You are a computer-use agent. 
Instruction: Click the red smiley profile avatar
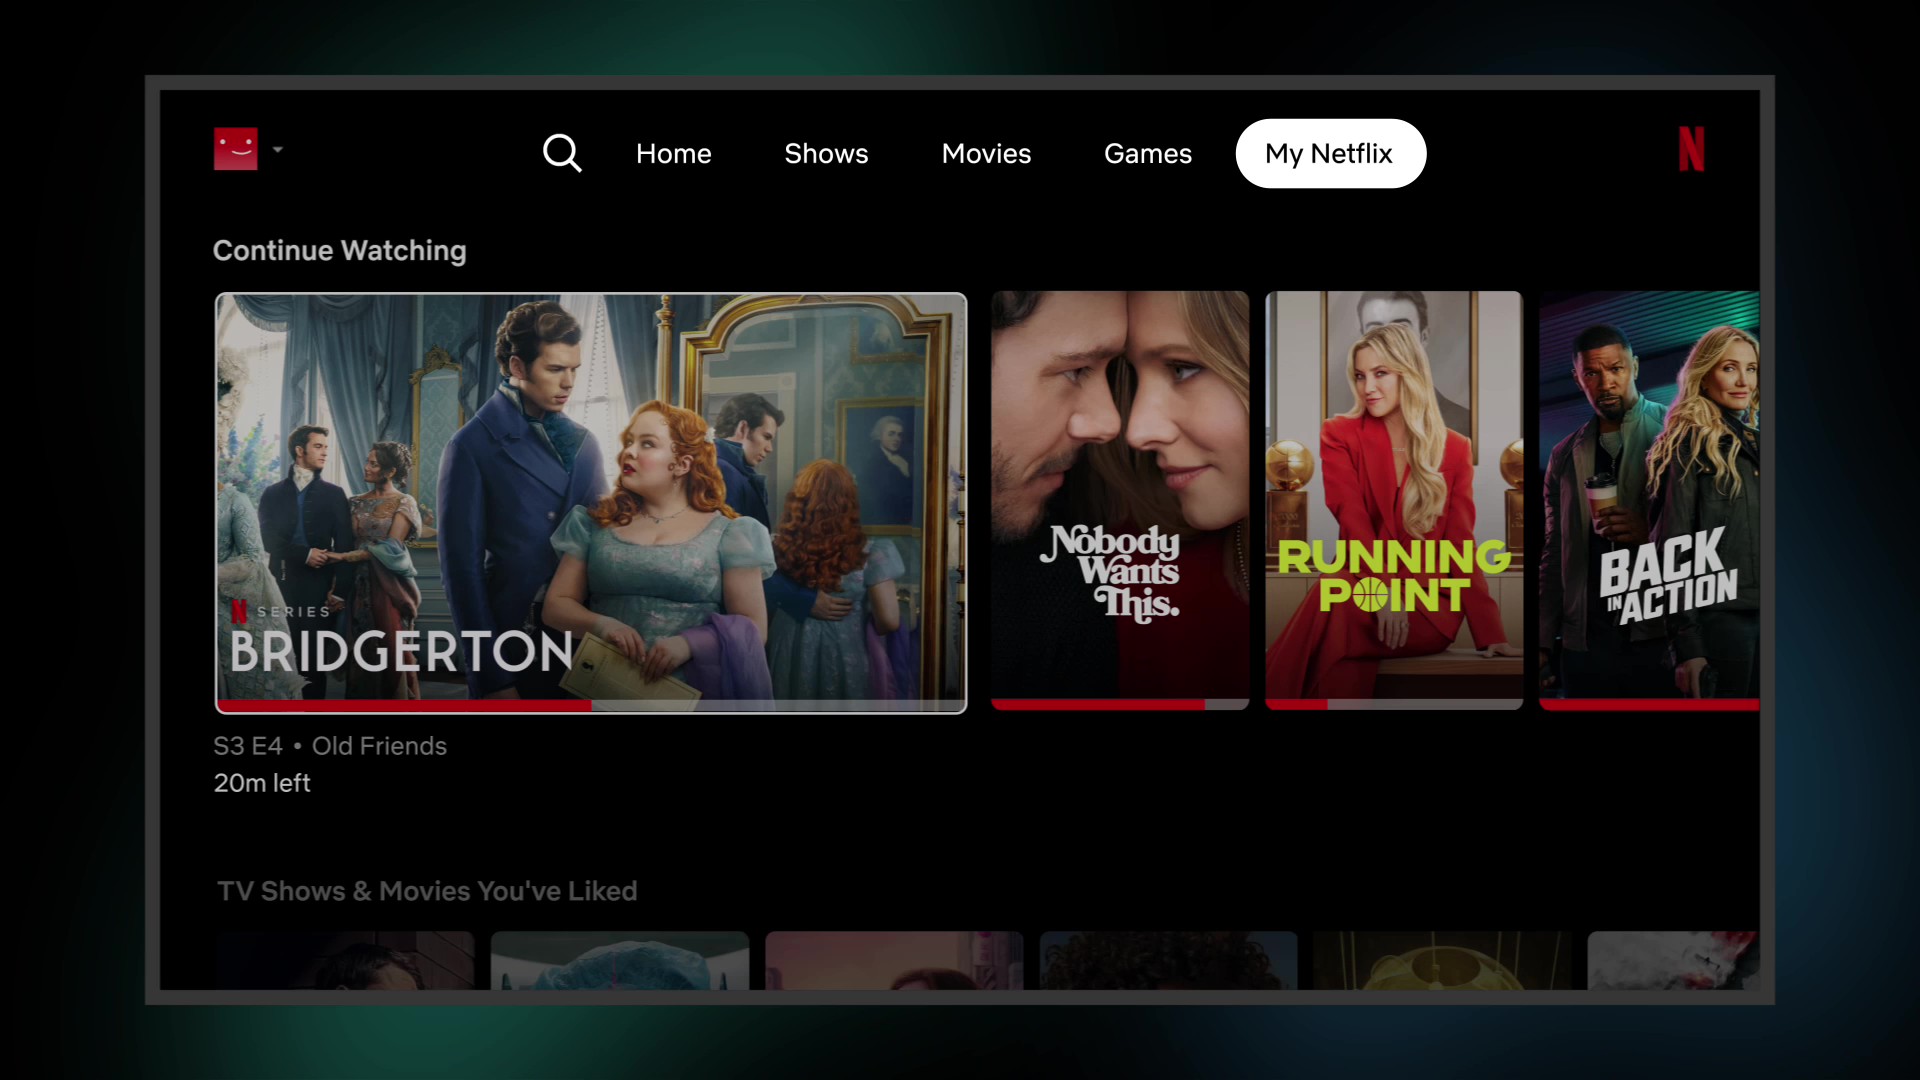(236, 149)
